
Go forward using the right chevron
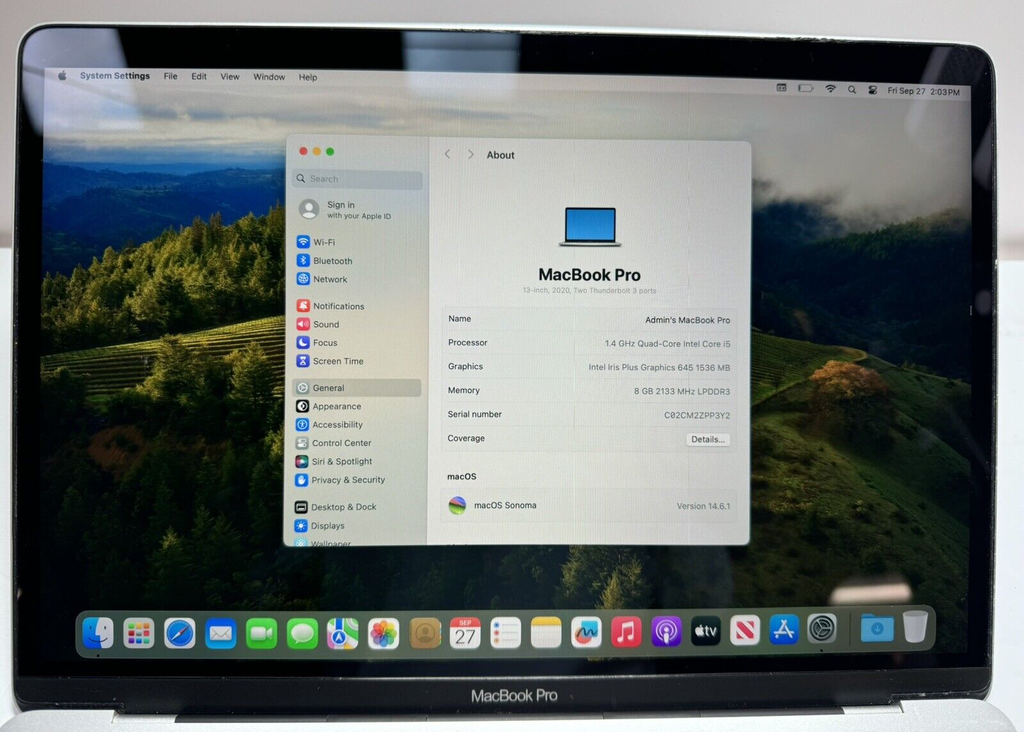470,155
